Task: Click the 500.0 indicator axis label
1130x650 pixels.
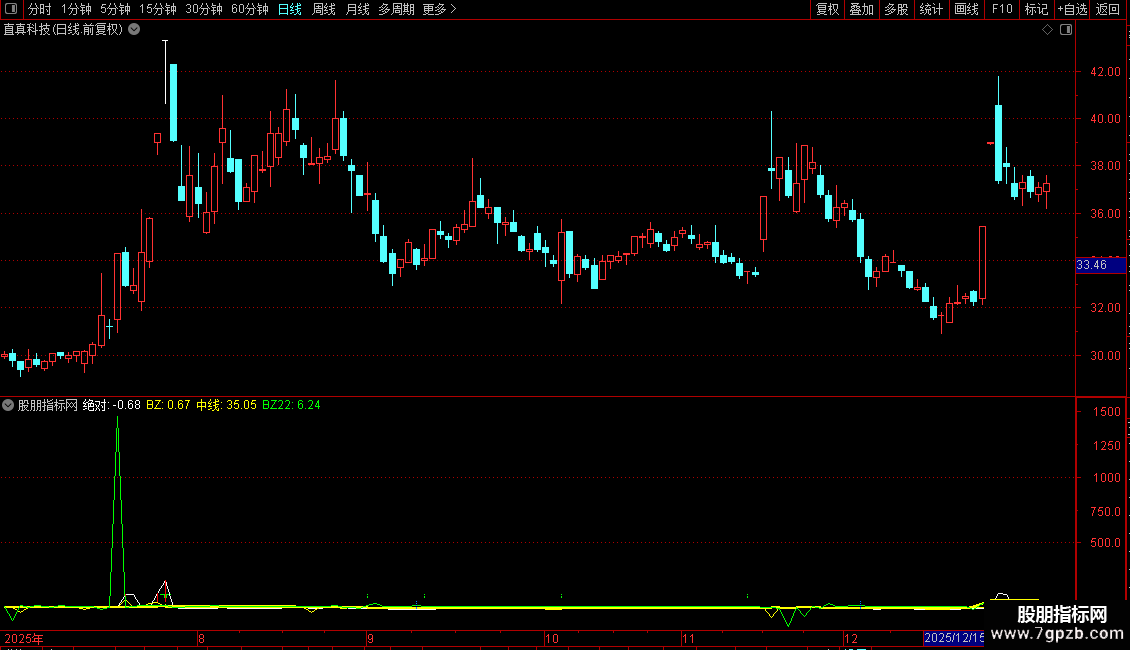Action: pos(1106,543)
